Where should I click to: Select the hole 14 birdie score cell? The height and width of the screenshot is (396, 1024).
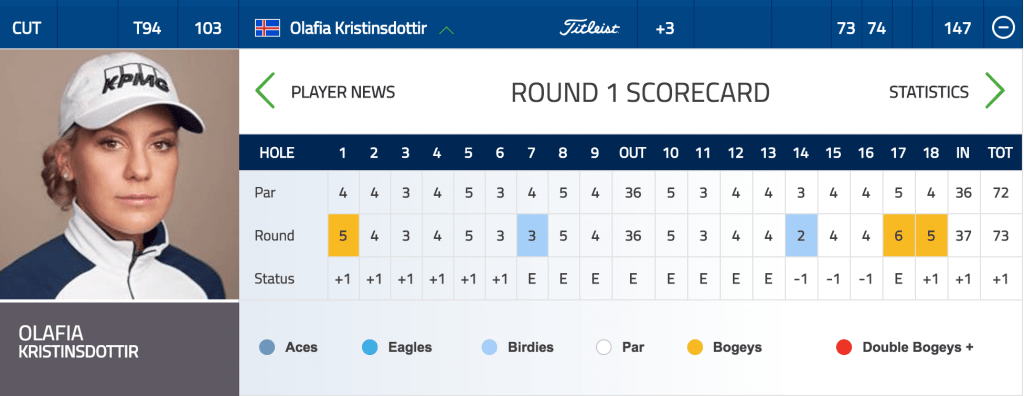(801, 235)
